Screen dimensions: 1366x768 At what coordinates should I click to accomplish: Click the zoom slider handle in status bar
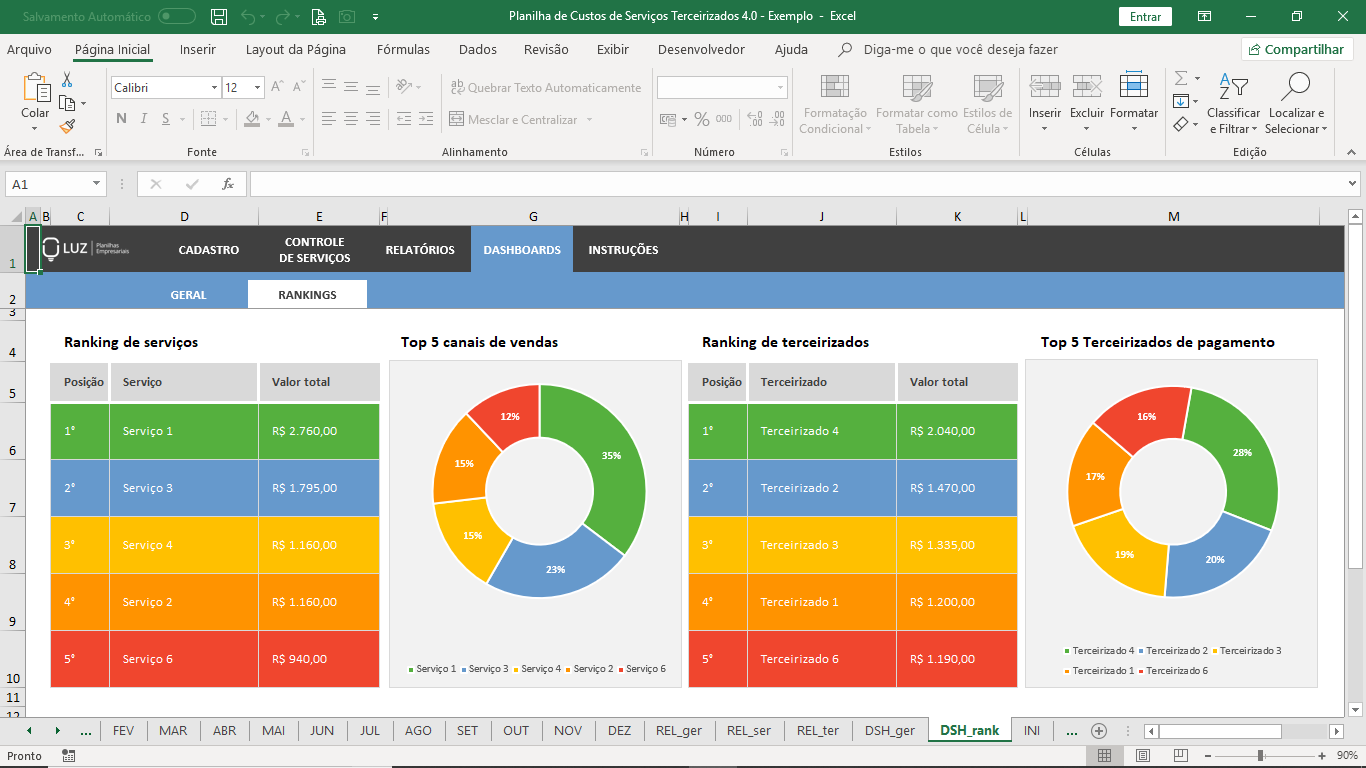pyautogui.click(x=1260, y=756)
